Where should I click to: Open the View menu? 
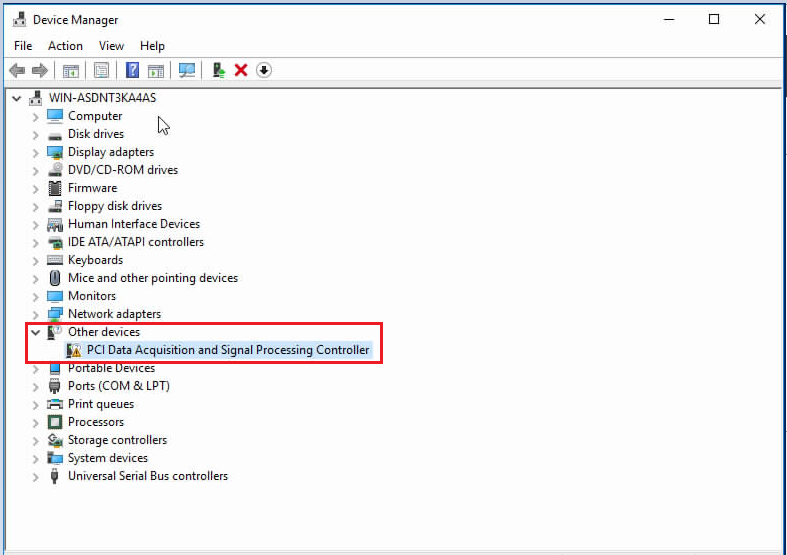pyautogui.click(x=111, y=46)
